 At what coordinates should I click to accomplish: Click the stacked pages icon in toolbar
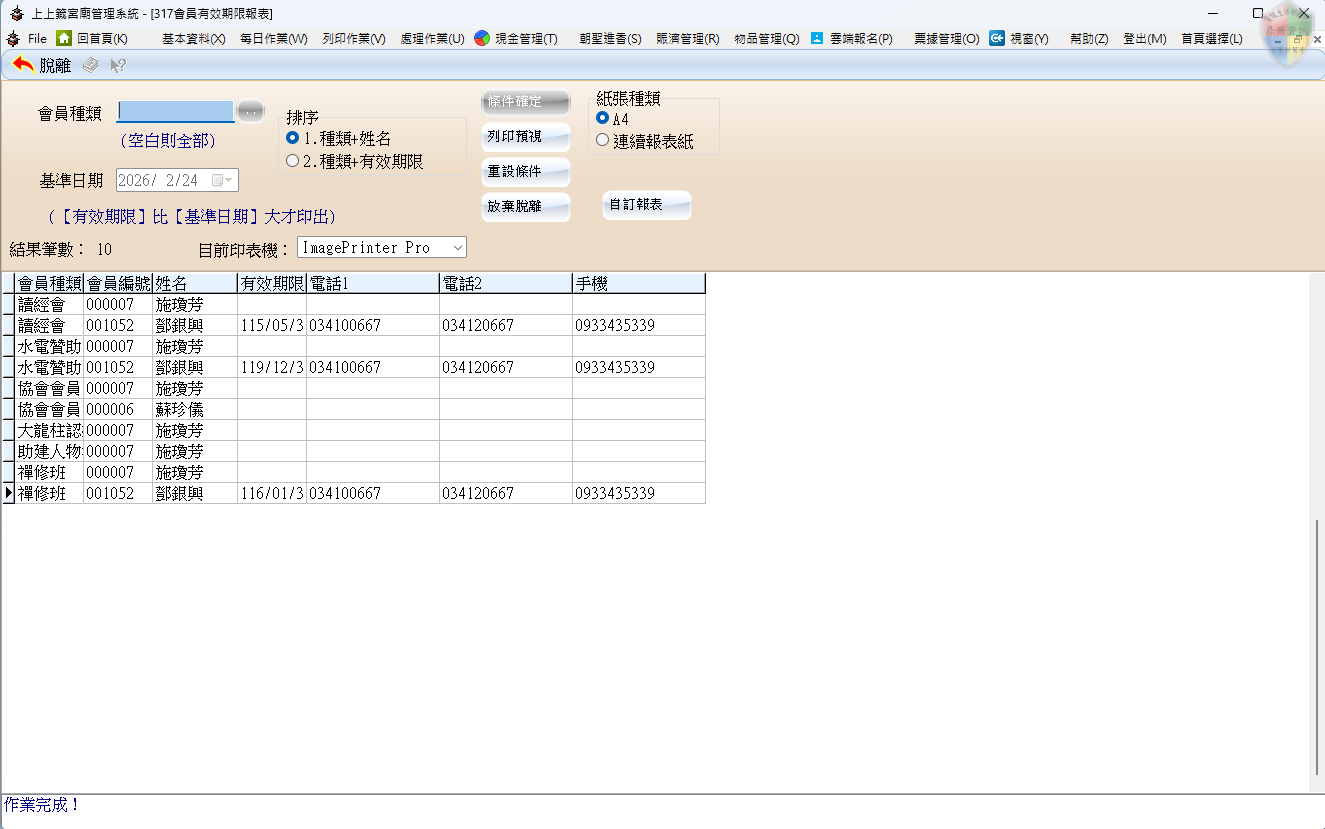click(x=91, y=65)
